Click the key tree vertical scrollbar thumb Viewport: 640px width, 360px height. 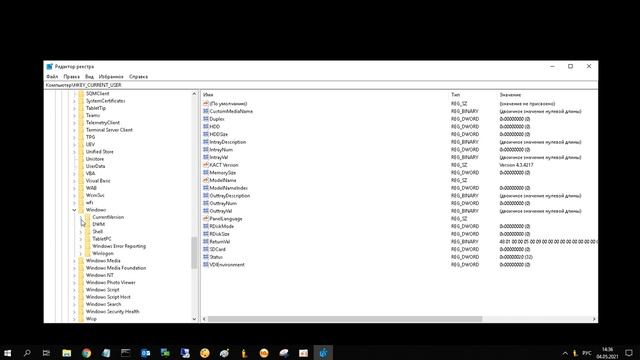[194, 253]
